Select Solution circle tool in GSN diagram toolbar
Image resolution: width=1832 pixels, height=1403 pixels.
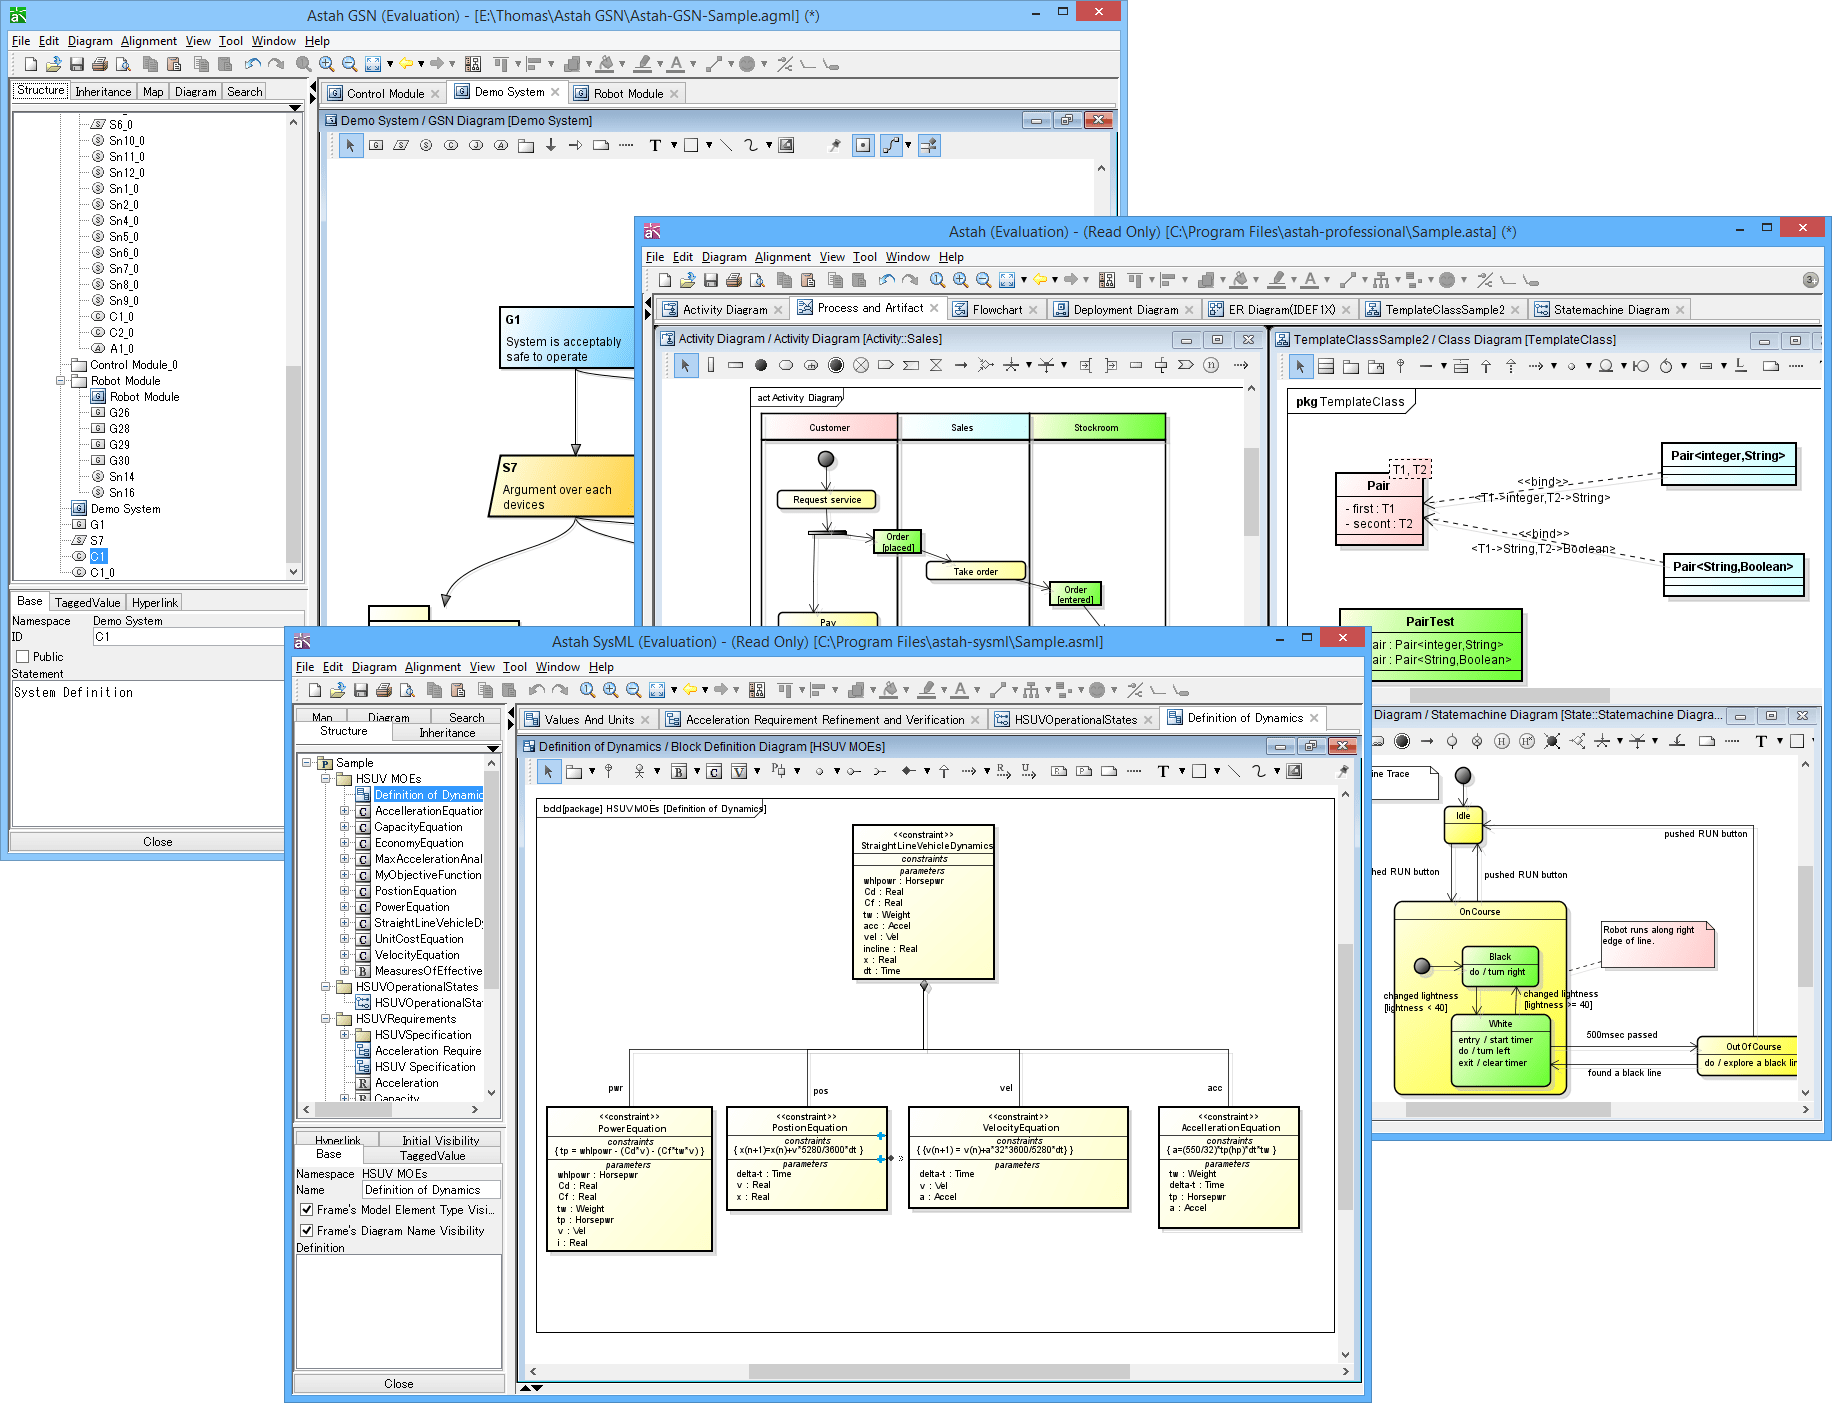426,145
